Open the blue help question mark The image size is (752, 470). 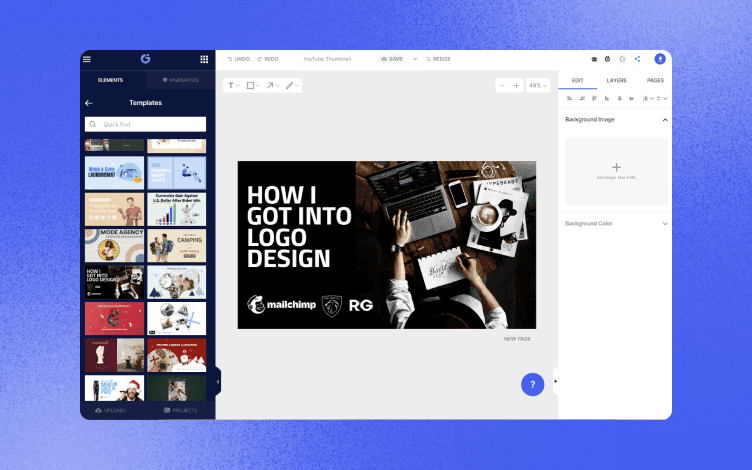[533, 385]
